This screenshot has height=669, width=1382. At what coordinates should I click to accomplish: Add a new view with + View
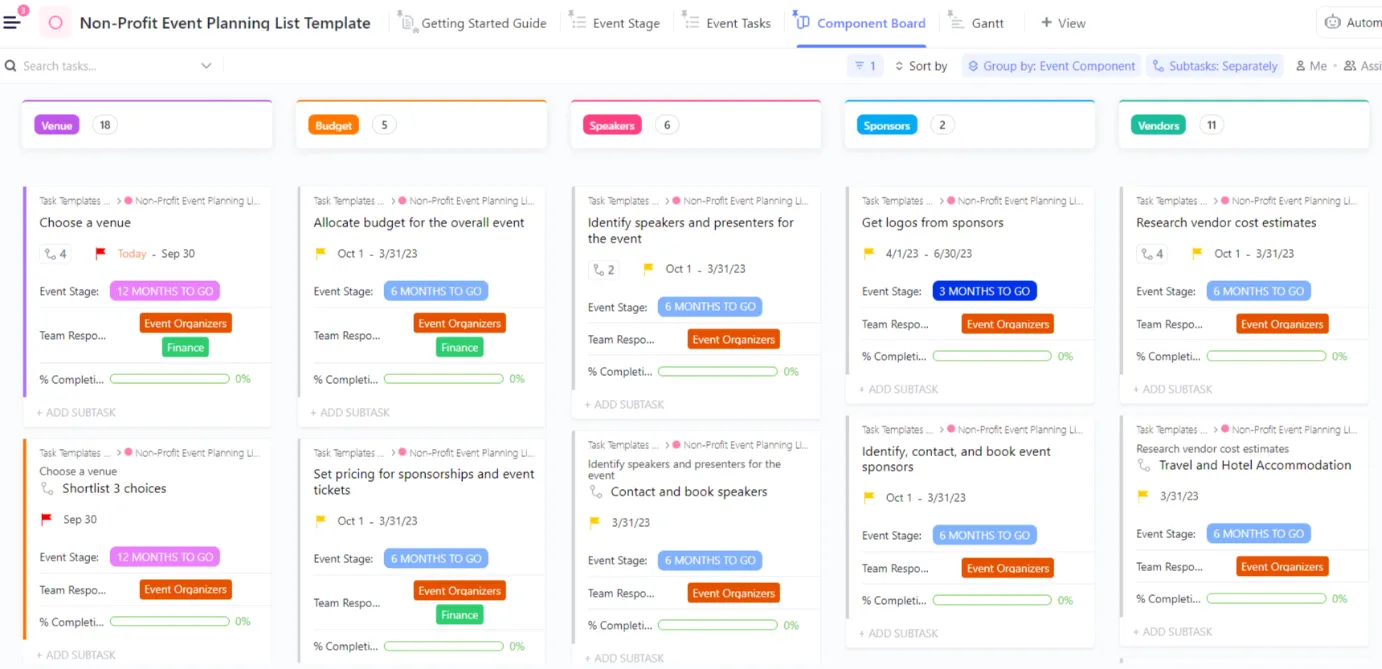tap(1063, 23)
